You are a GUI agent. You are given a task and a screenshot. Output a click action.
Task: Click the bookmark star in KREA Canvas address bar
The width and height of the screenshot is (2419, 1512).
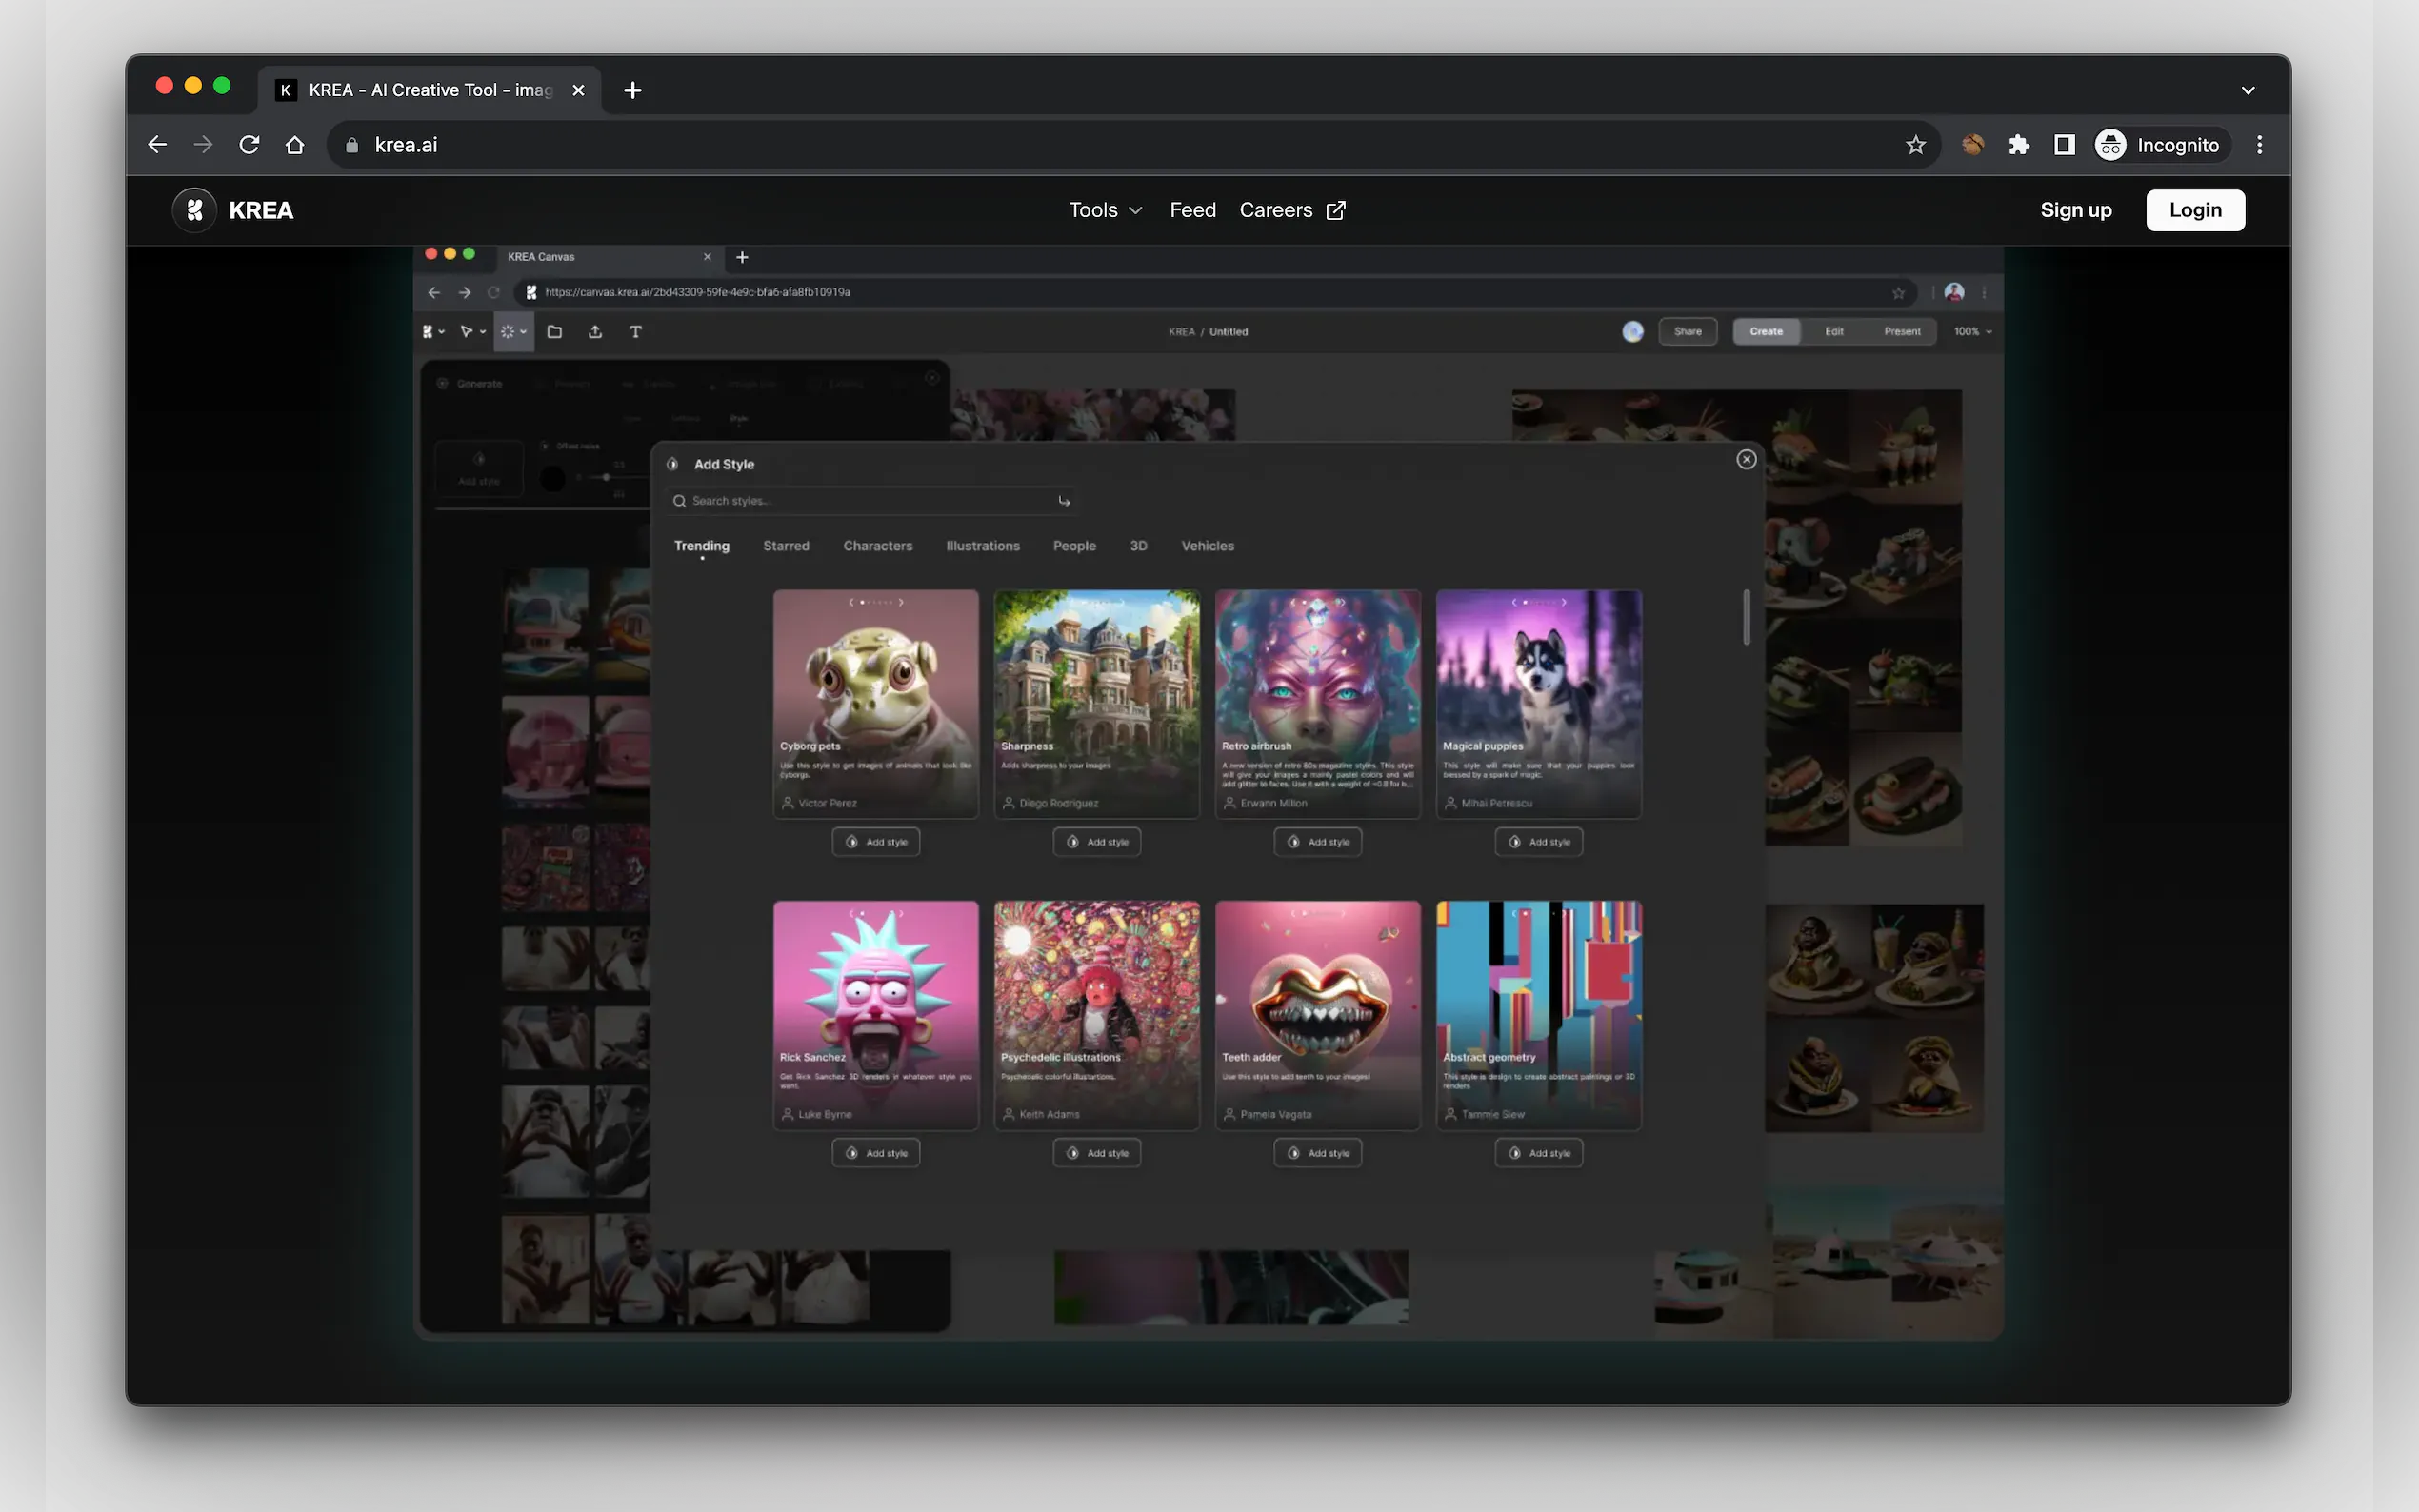pyautogui.click(x=1897, y=293)
